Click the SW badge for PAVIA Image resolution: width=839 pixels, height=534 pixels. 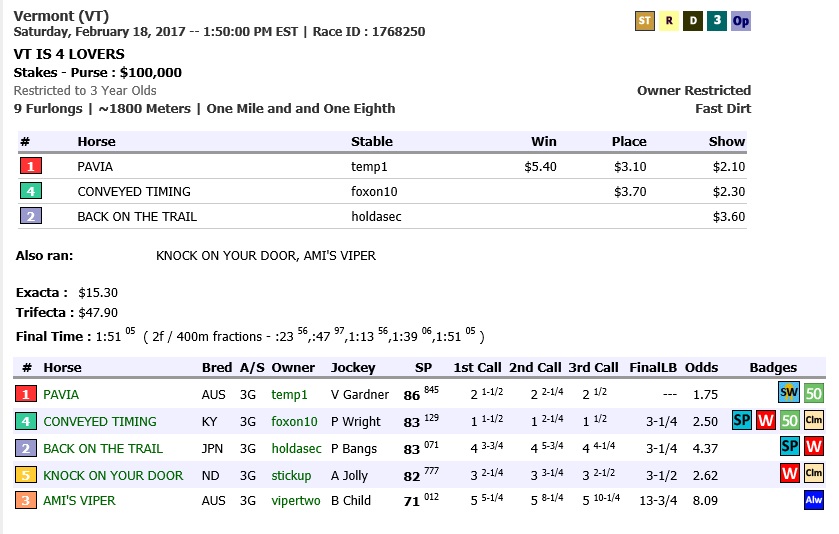coord(789,393)
